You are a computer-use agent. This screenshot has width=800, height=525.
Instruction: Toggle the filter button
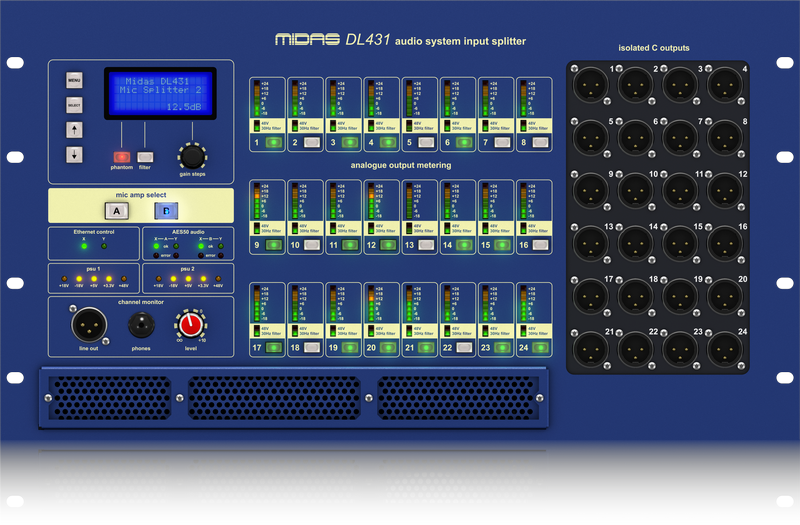pyautogui.click(x=145, y=157)
